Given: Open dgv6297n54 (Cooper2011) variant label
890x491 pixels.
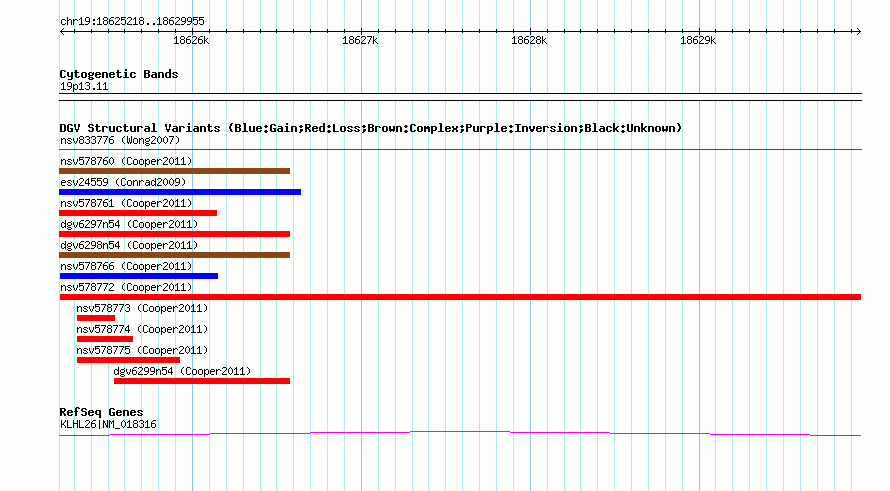Looking at the screenshot, I should pos(129,224).
